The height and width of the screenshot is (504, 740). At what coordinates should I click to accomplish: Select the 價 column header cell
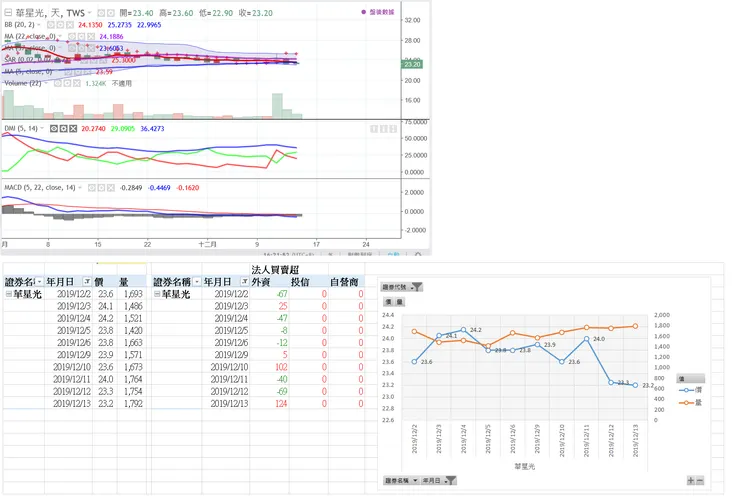pyautogui.click(x=105, y=282)
